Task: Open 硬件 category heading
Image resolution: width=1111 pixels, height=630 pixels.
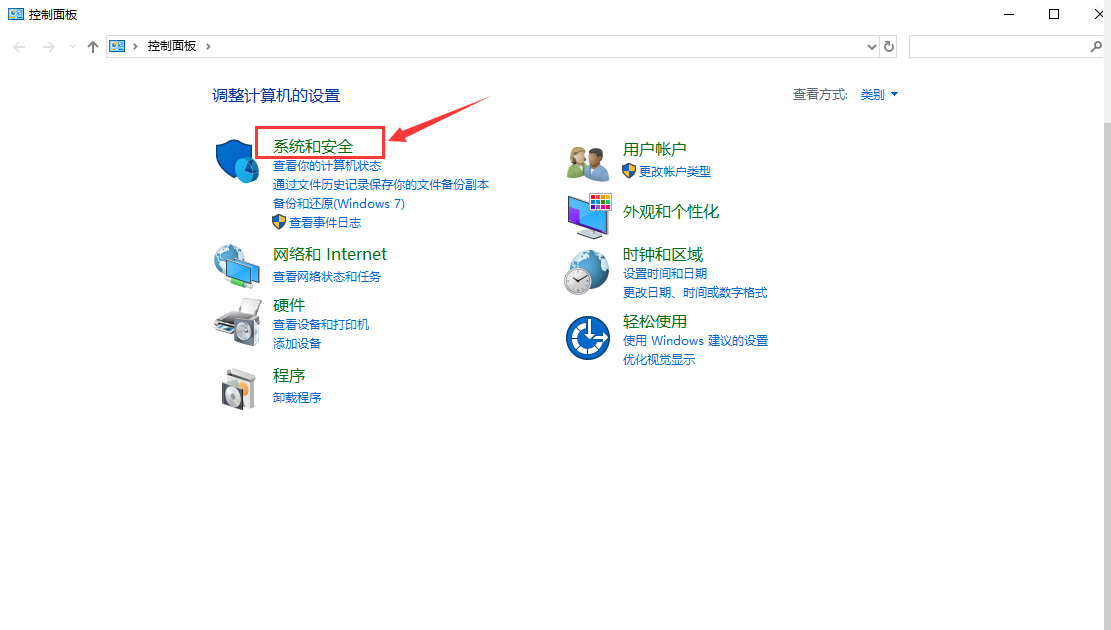Action: 289,305
